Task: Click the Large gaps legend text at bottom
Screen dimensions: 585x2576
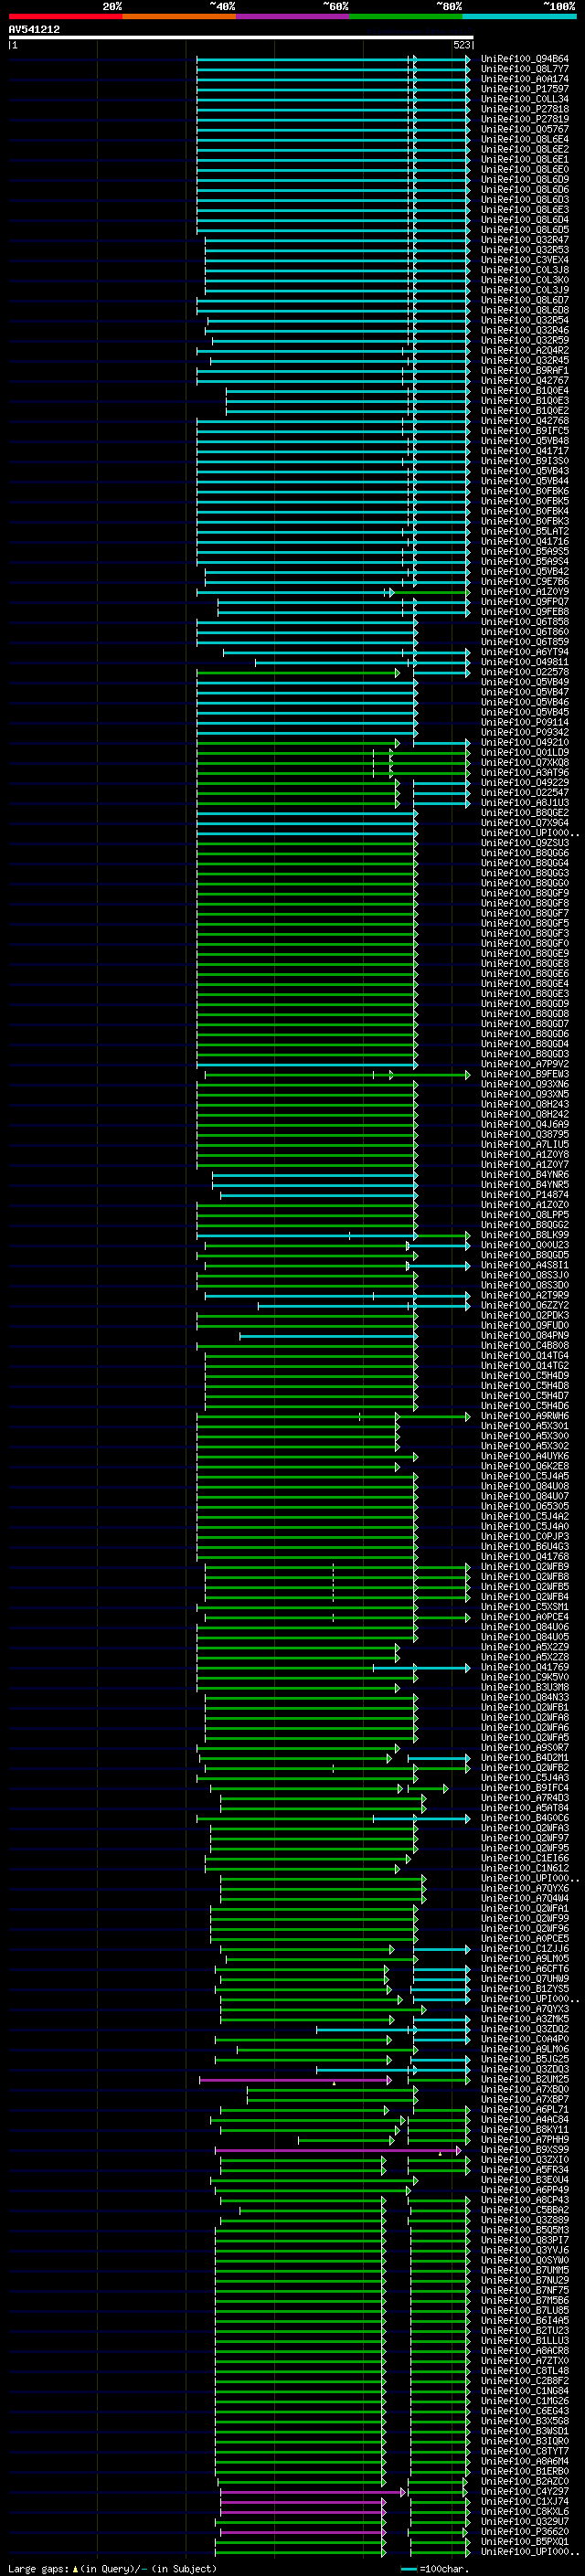Action: tap(112, 2568)
